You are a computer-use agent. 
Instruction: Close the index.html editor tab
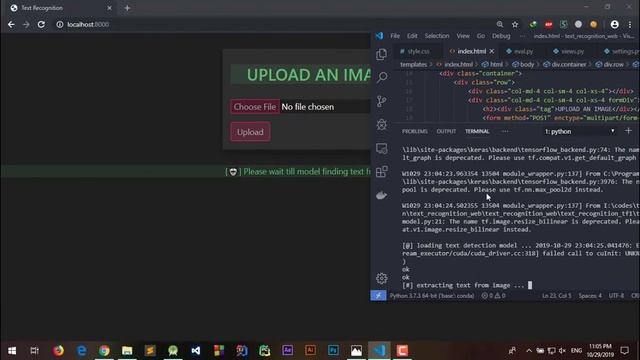[492, 51]
